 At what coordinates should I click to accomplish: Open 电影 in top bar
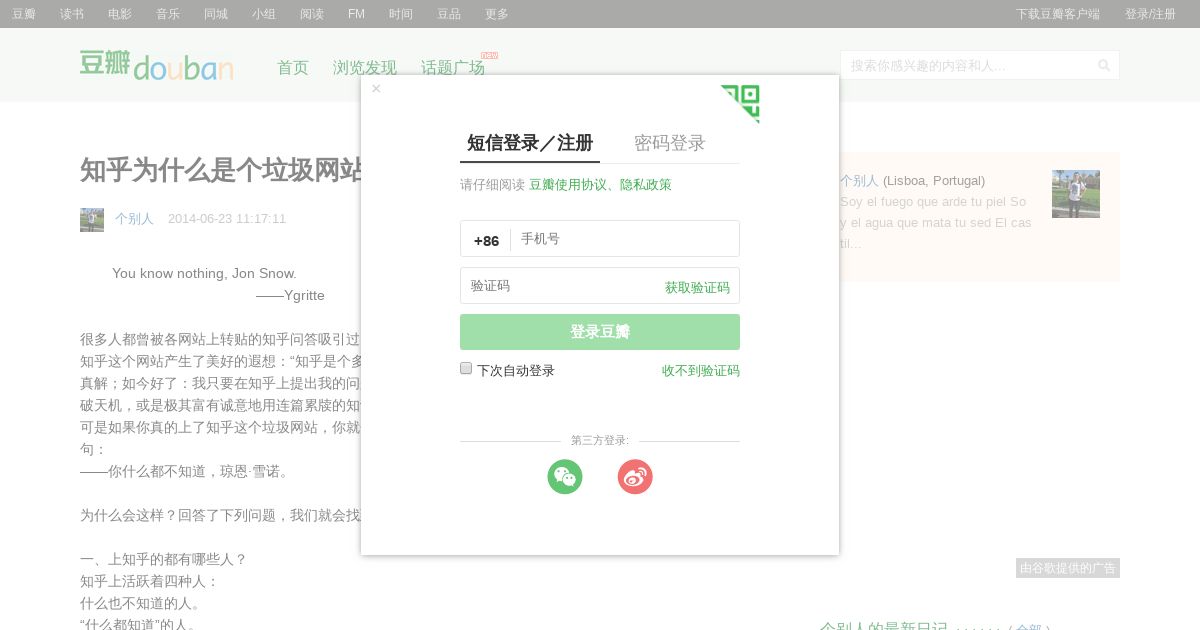point(120,14)
